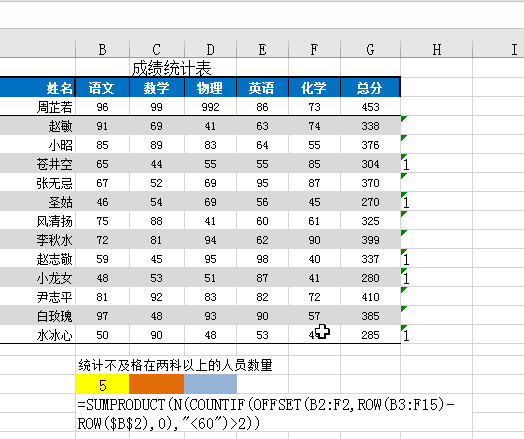Click 白玫瑰's Chinese score 97

(x=102, y=316)
